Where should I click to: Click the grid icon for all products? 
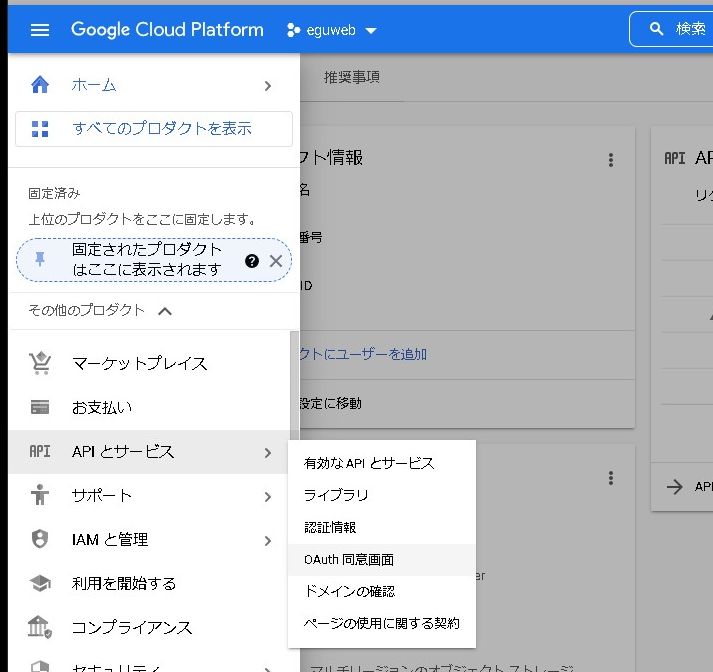(40, 129)
